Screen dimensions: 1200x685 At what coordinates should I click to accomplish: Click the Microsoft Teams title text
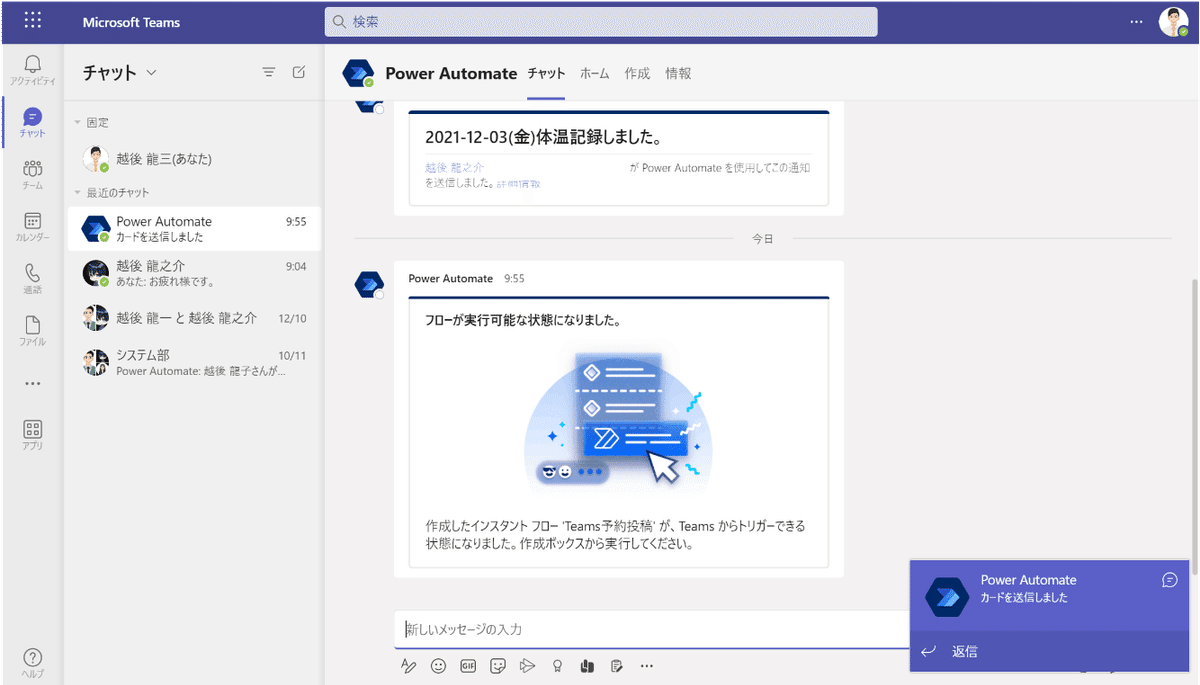coord(131,22)
